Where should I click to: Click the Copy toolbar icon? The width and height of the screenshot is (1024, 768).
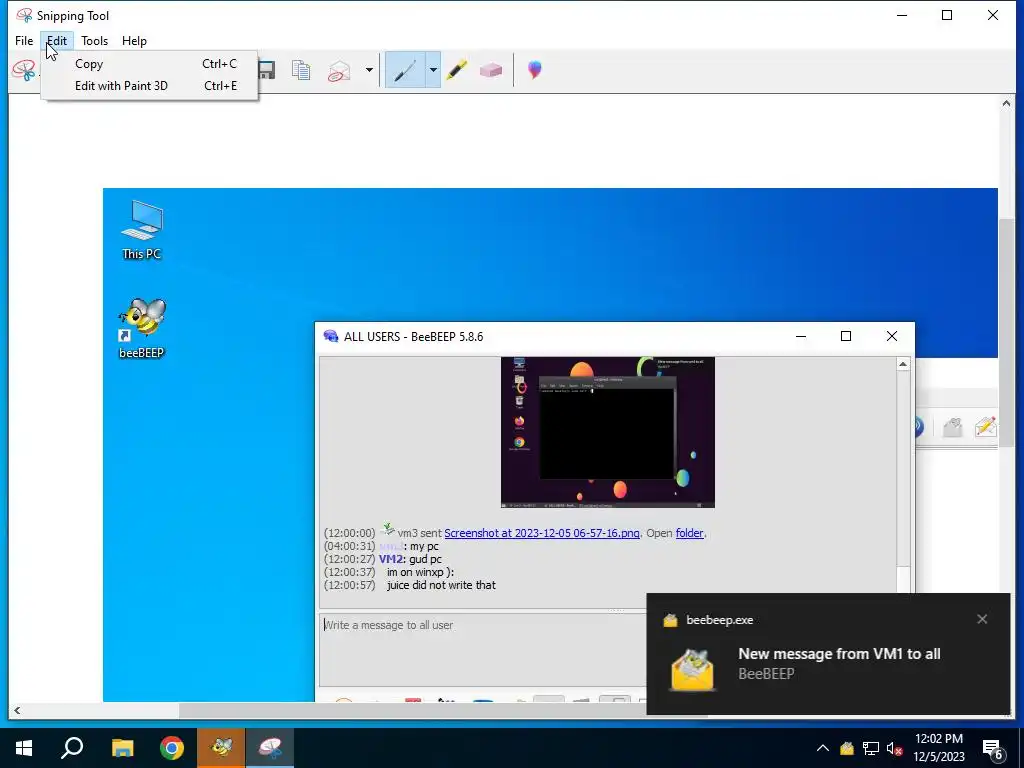coord(301,70)
